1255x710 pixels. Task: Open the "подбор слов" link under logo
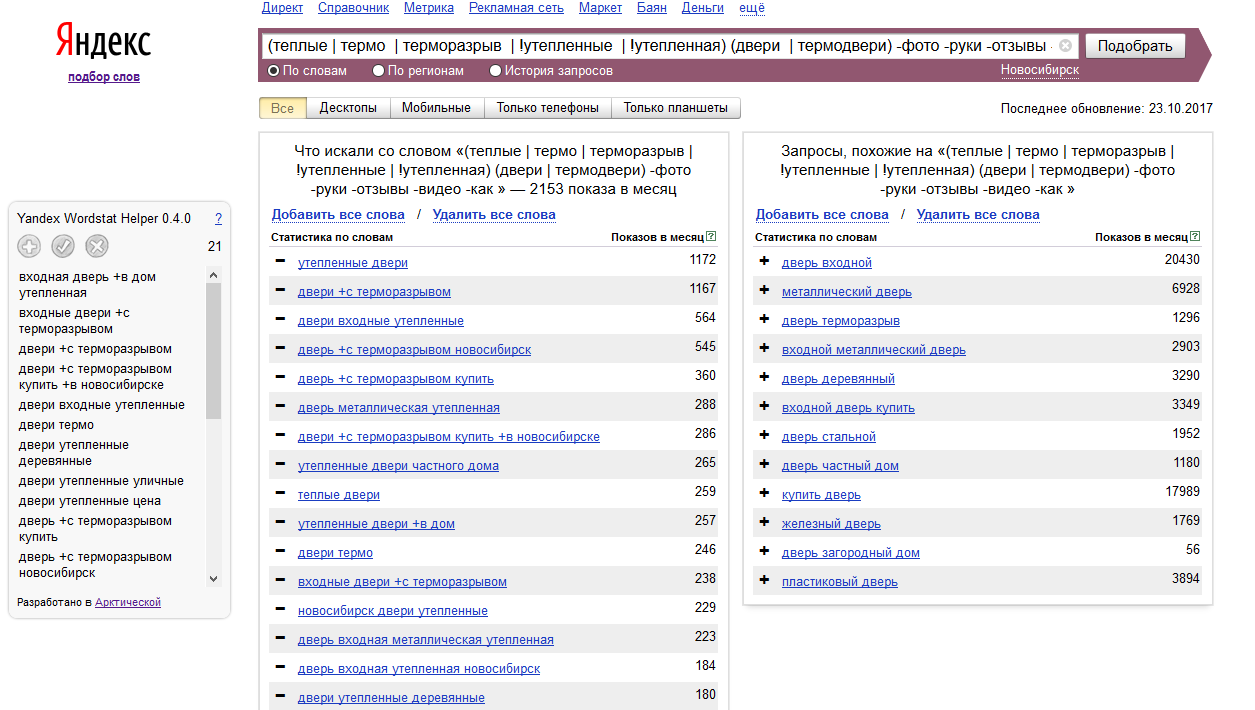tap(104, 77)
